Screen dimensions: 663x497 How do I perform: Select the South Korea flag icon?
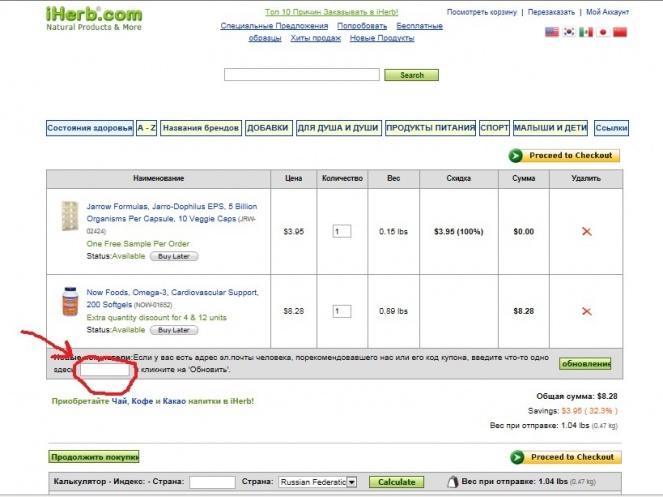pos(569,32)
